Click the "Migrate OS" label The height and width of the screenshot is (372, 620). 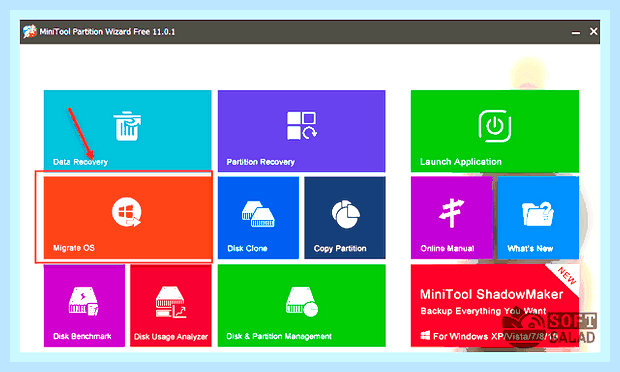click(x=74, y=248)
